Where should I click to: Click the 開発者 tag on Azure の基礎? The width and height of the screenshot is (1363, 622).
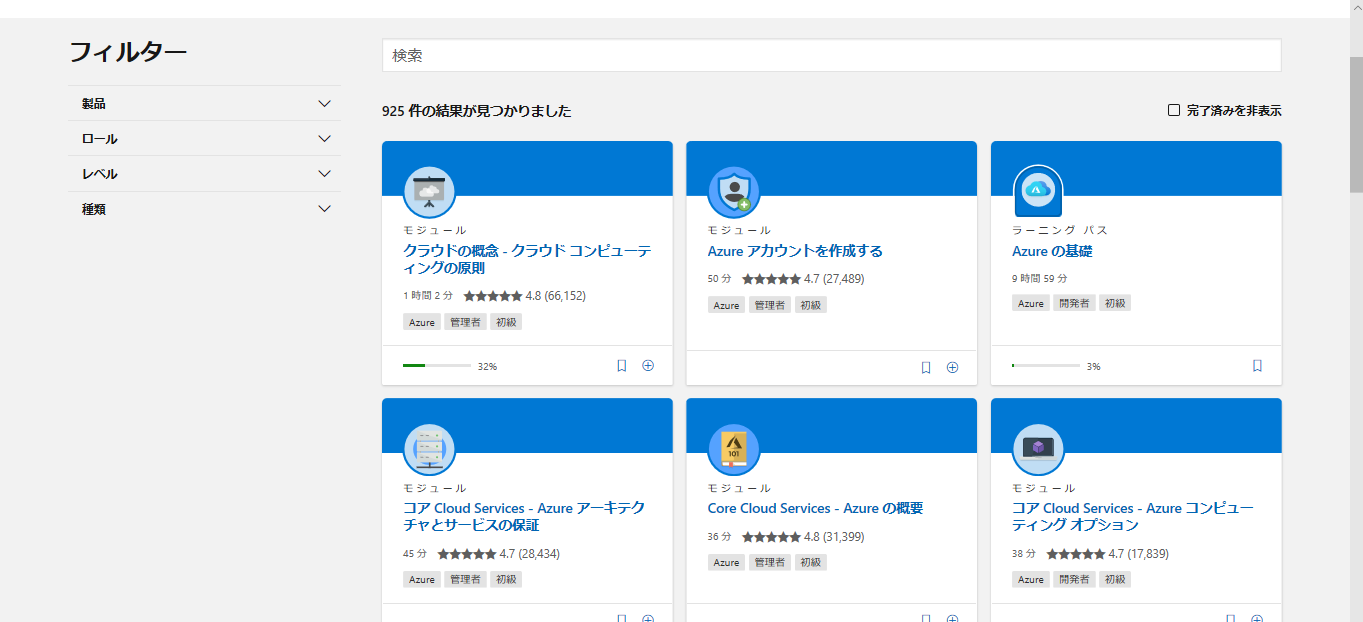coord(1074,303)
